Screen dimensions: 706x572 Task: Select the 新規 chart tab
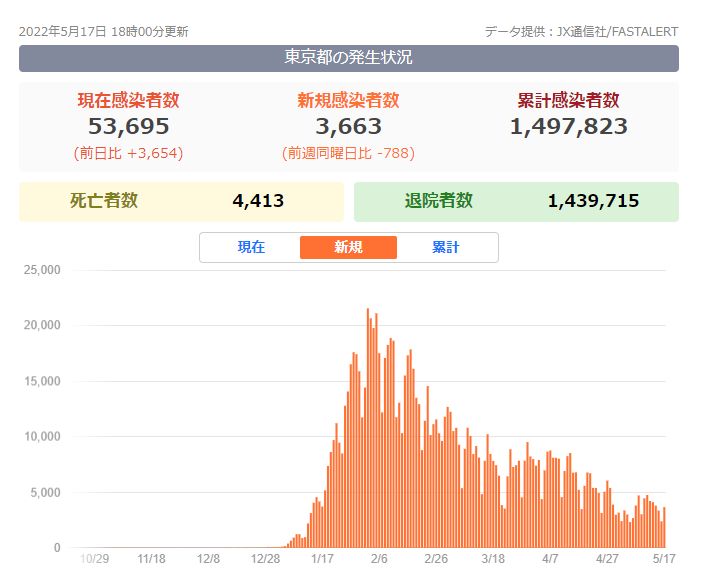click(x=348, y=247)
